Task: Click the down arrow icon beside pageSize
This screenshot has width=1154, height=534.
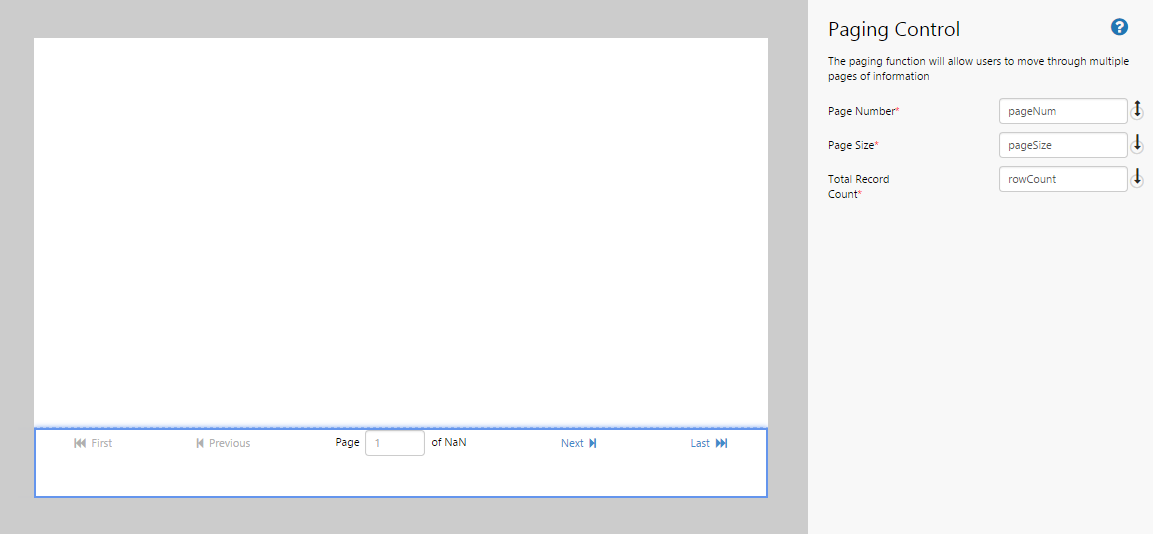Action: 1136,144
